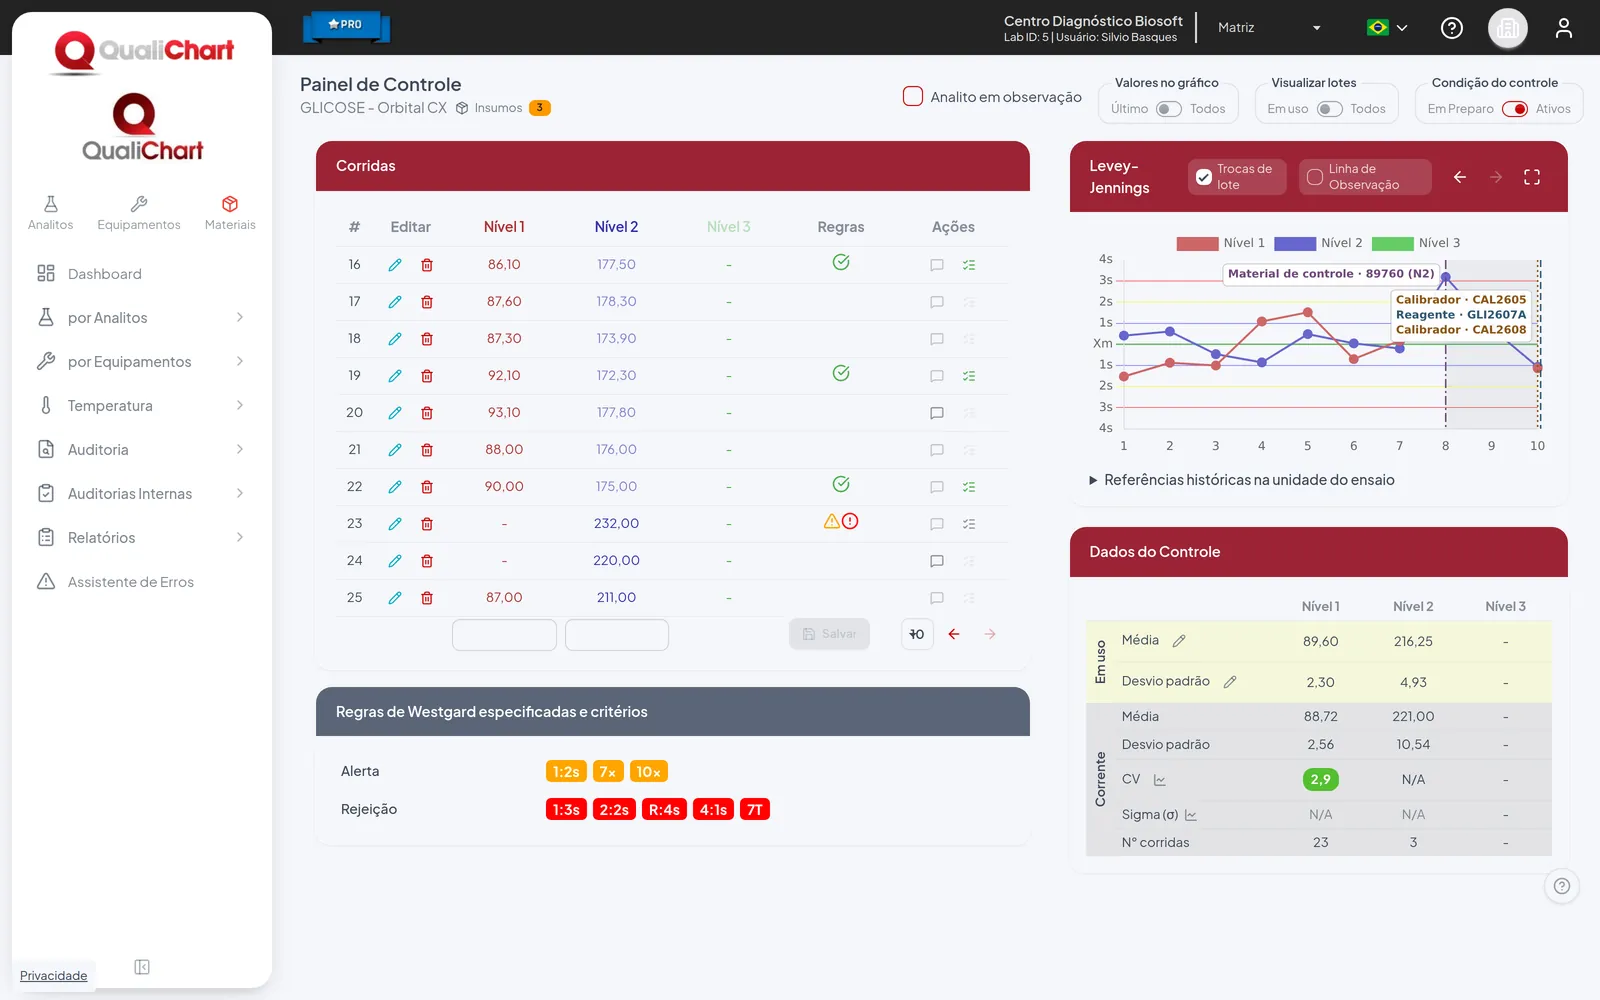Expand Levey-Jennings chart to fullscreen
The width and height of the screenshot is (1600, 1000).
pyautogui.click(x=1532, y=177)
